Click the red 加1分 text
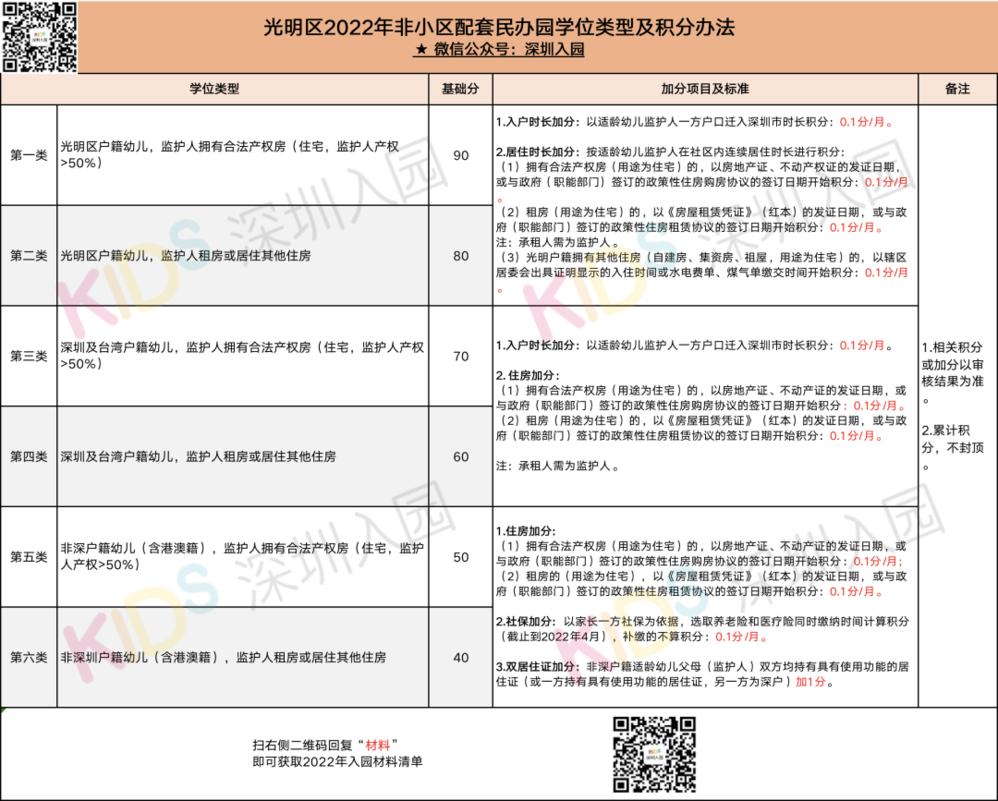The image size is (998, 801). coord(811,682)
